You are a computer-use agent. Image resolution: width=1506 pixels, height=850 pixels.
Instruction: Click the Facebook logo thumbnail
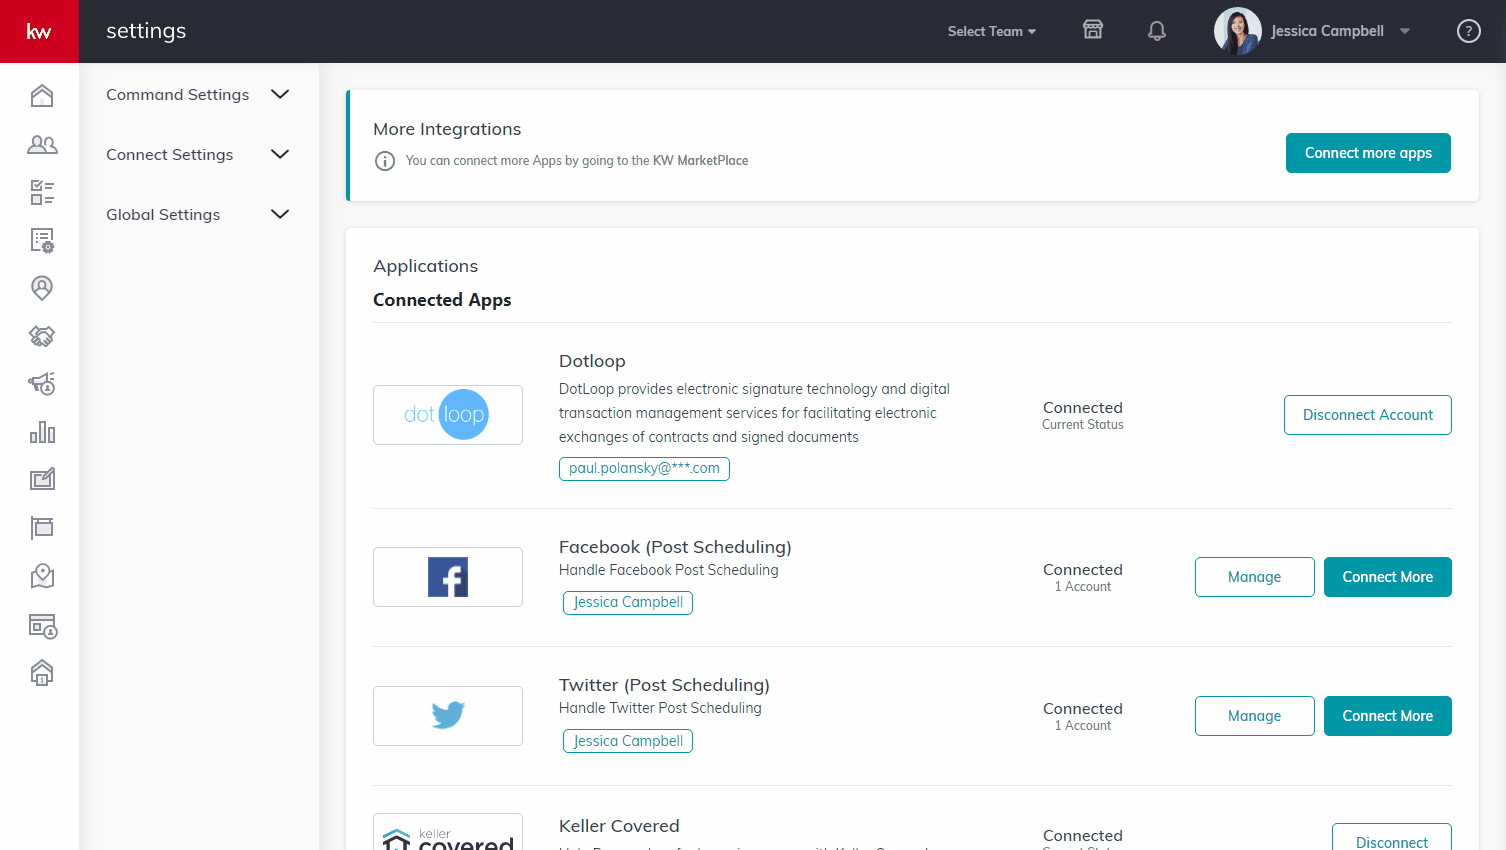coord(448,577)
